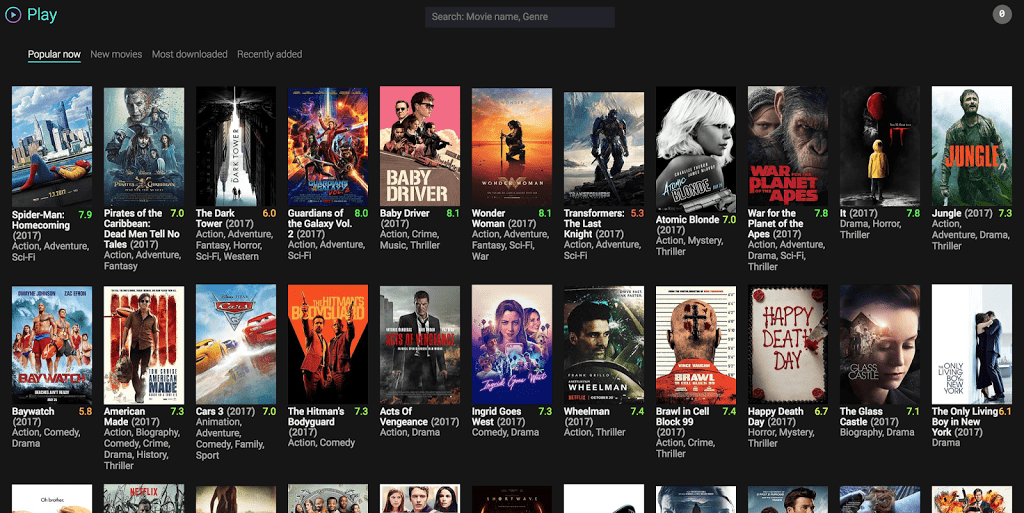Open the round counter icon at top right
1024x513 pixels.
(1001, 14)
